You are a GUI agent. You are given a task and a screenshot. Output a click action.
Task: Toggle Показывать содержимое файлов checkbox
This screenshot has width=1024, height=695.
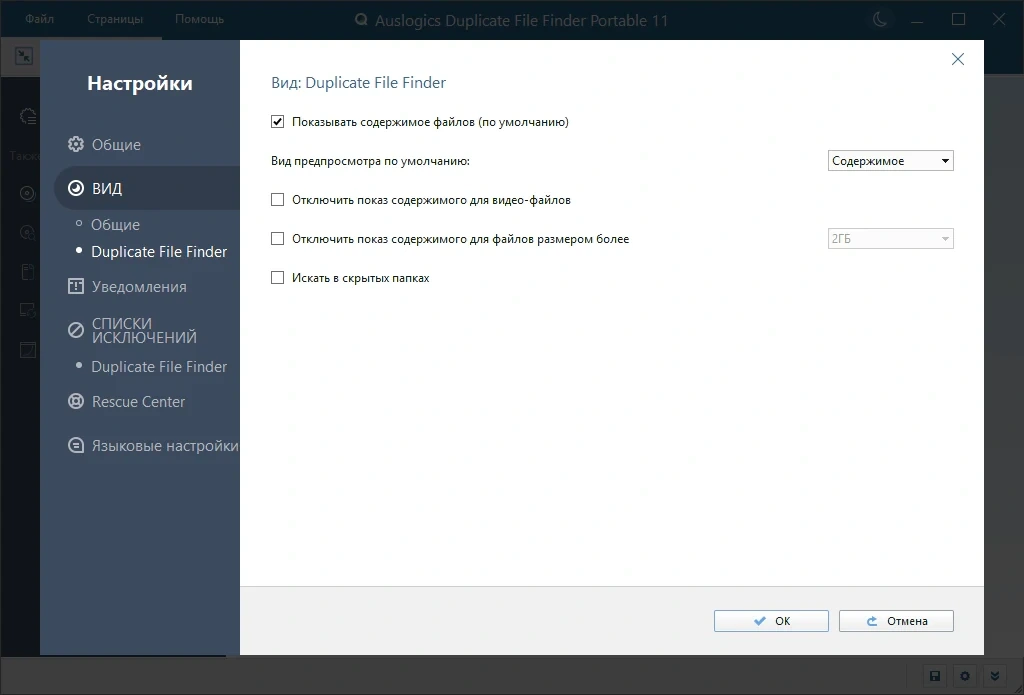coord(278,122)
